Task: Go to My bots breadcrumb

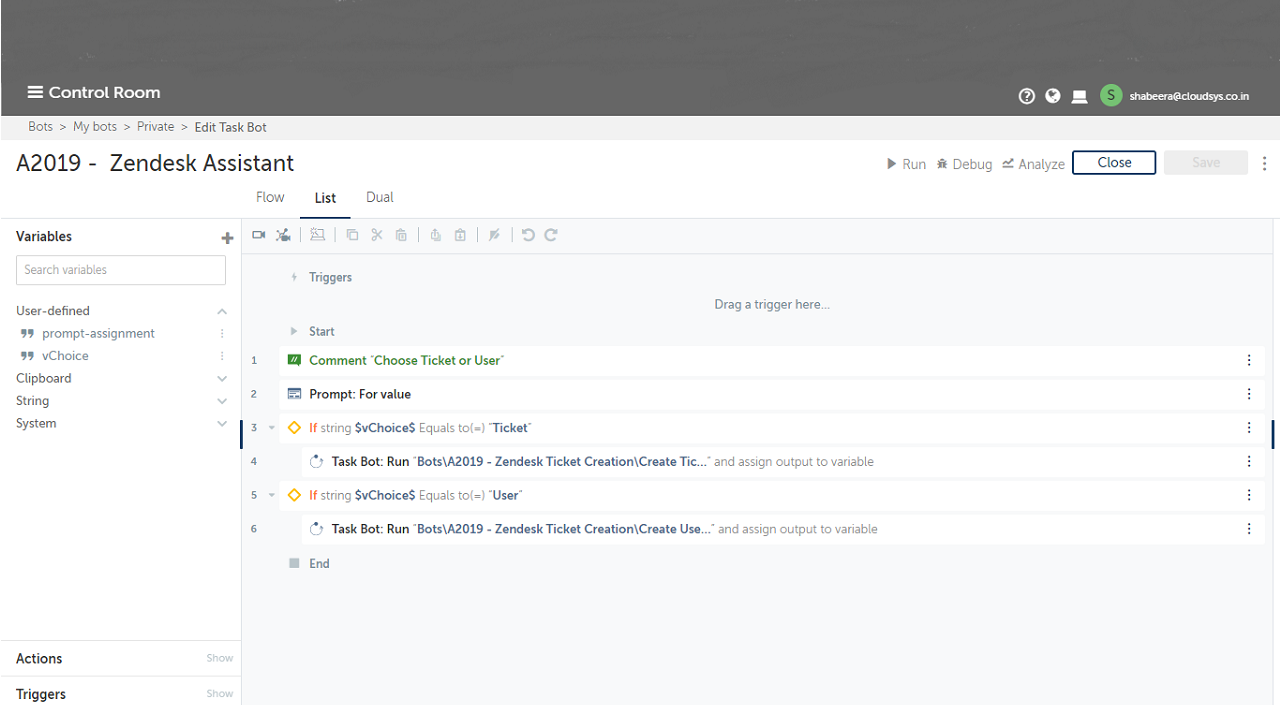Action: [95, 127]
